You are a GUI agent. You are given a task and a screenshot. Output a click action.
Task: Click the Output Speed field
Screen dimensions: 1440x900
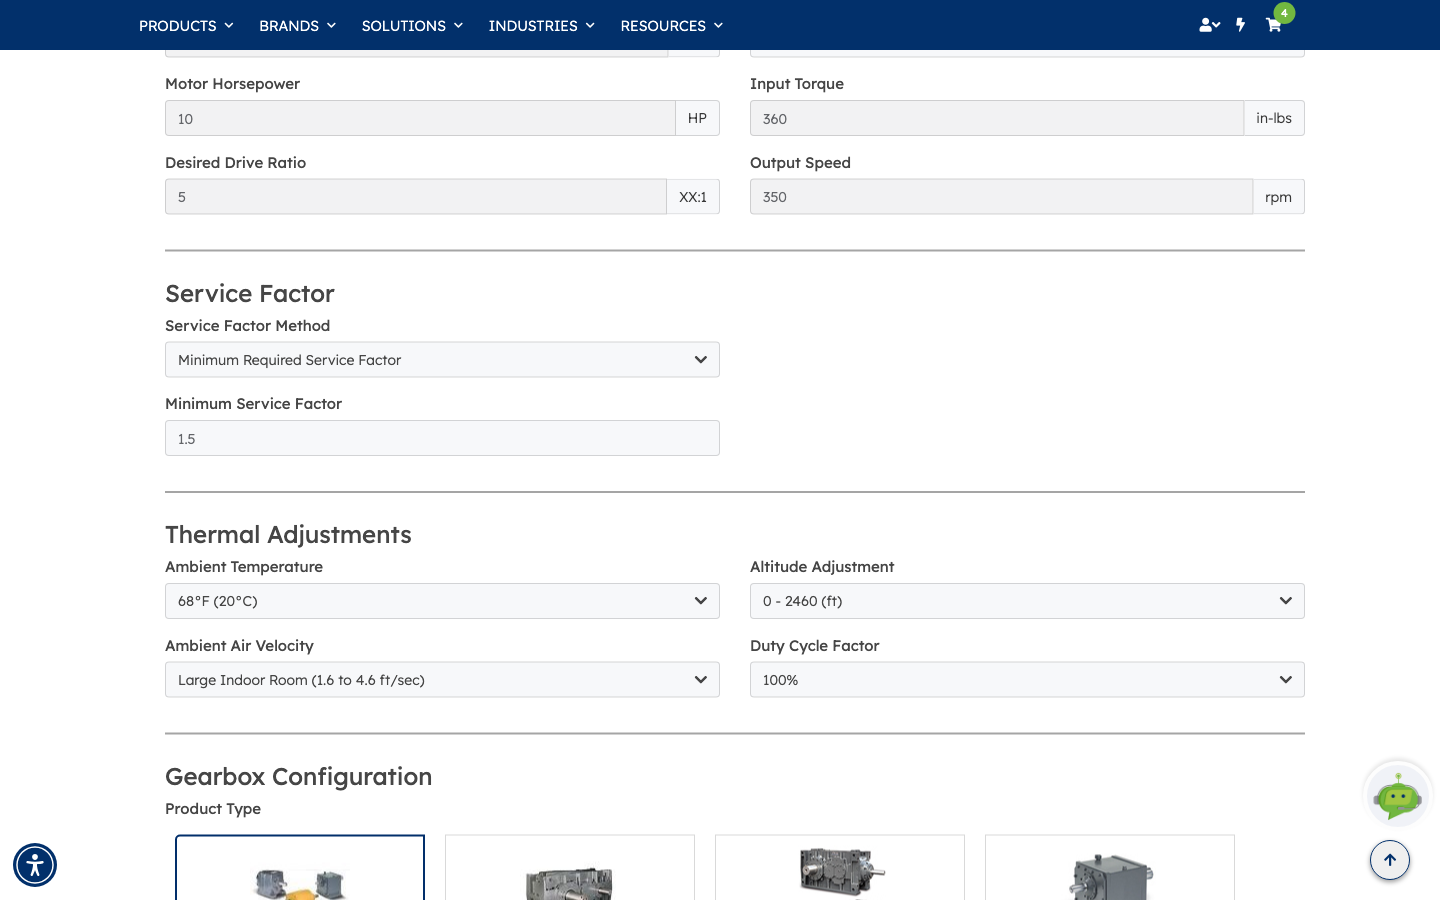(1001, 197)
